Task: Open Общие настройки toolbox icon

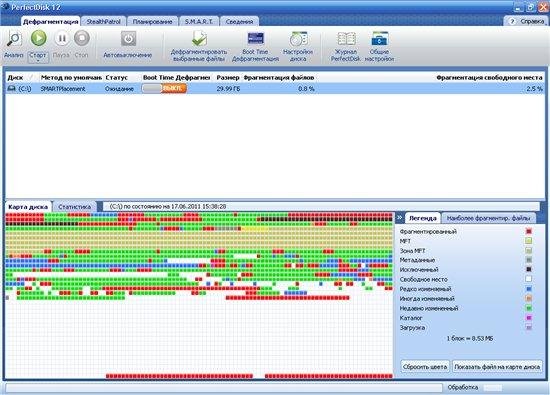Action: pos(380,39)
